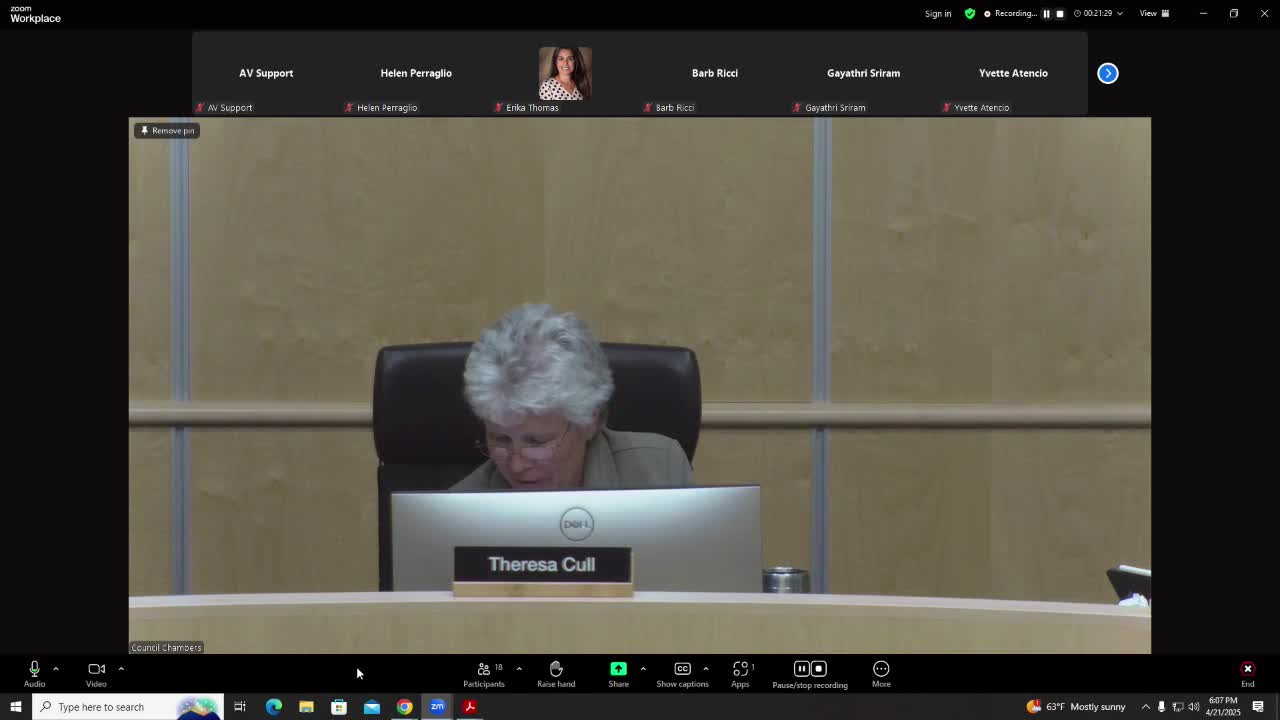Open the weather widget showing 63°F
This screenshot has width=1280, height=720.
[x=1076, y=707]
